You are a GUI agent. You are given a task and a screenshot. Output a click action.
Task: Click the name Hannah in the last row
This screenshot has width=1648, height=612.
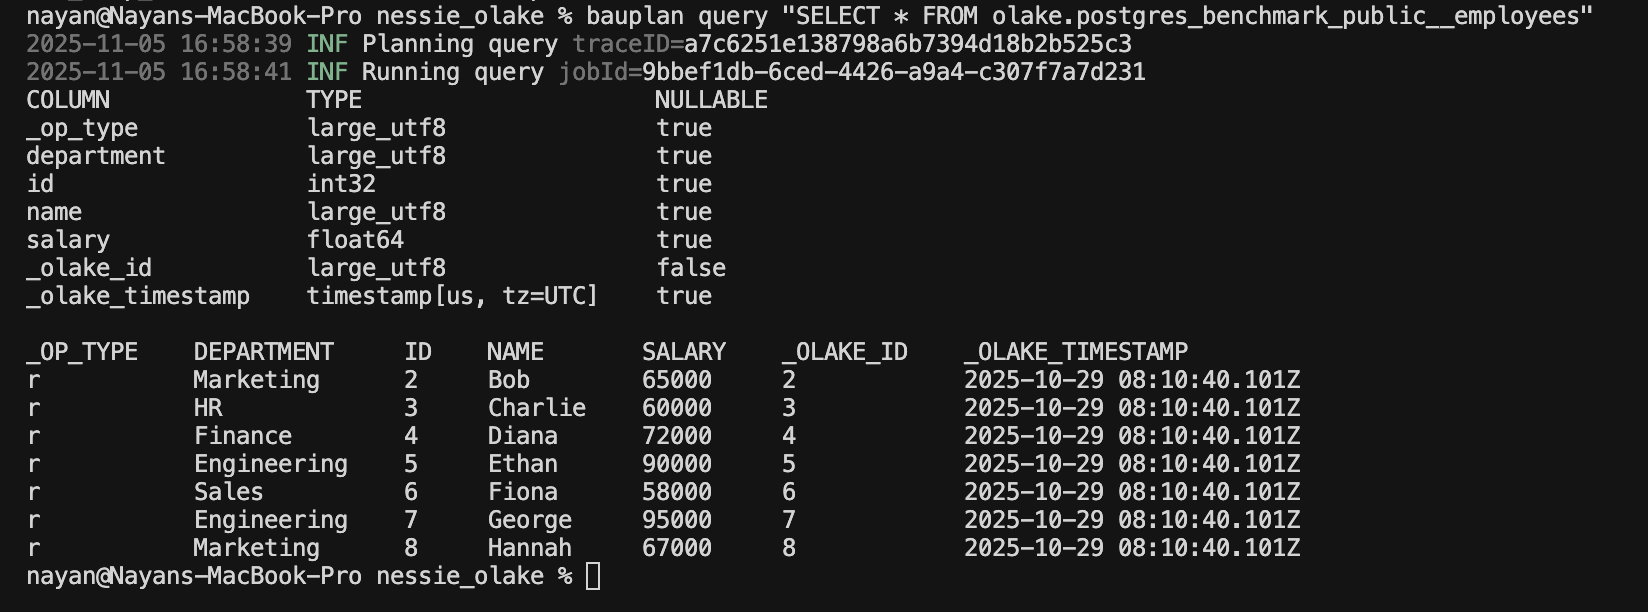click(530, 548)
